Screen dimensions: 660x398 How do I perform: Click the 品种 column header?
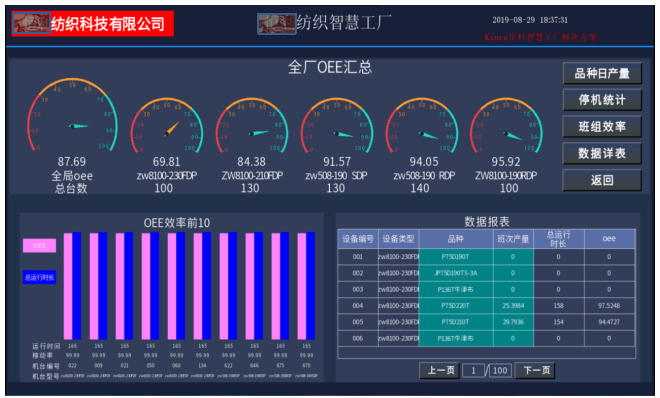pos(456,239)
